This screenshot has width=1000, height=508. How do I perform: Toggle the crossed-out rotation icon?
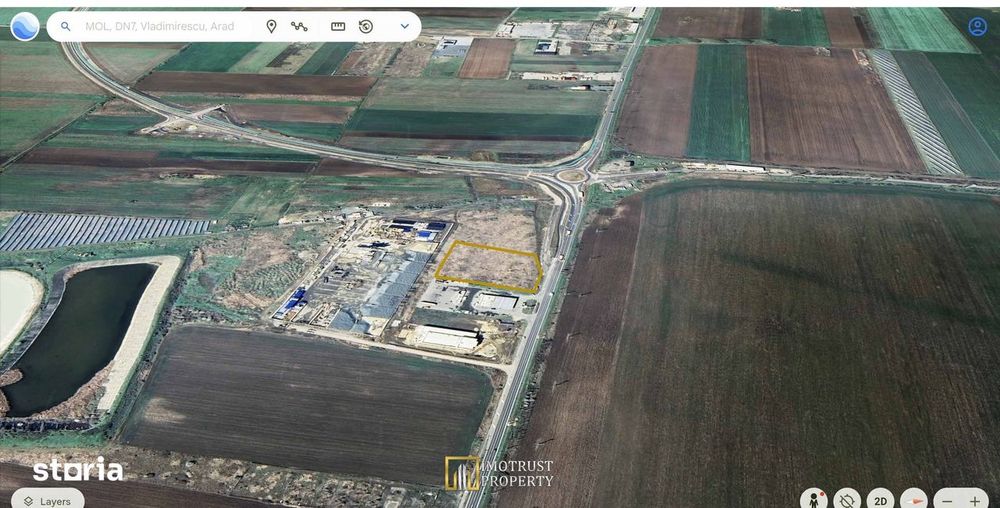[847, 500]
